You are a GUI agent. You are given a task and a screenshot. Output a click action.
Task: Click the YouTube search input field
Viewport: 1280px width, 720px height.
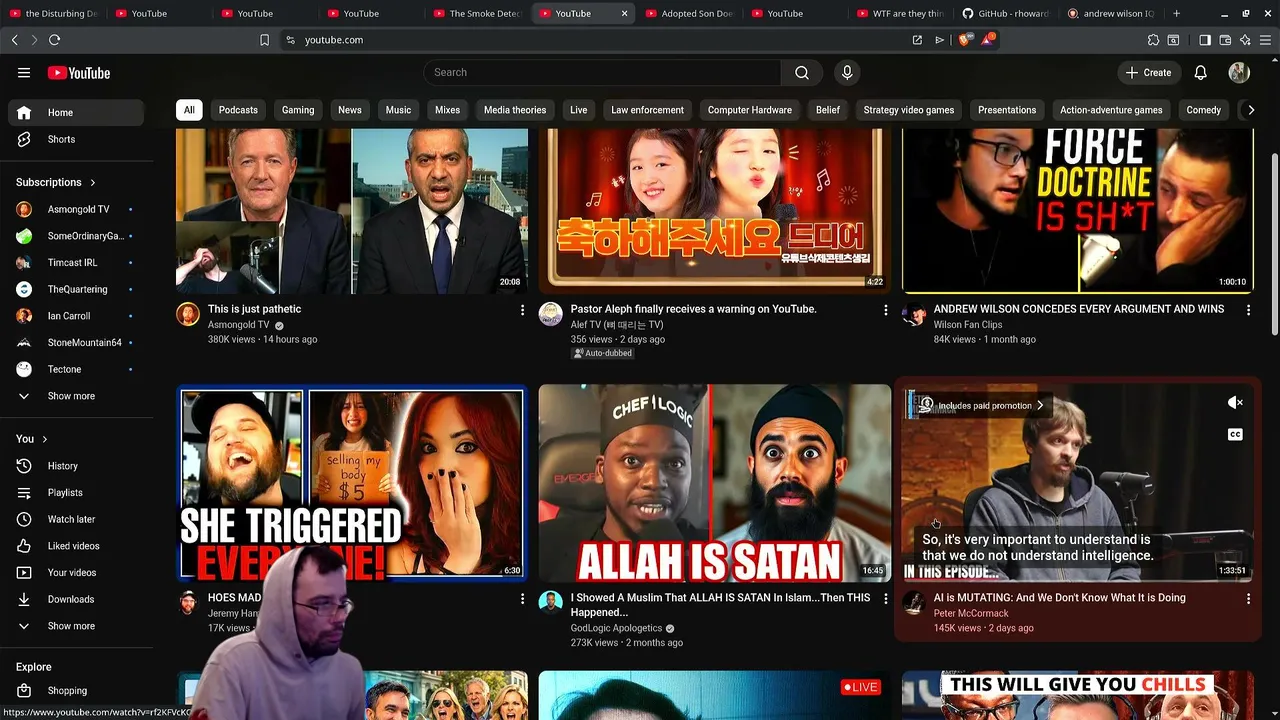point(602,72)
